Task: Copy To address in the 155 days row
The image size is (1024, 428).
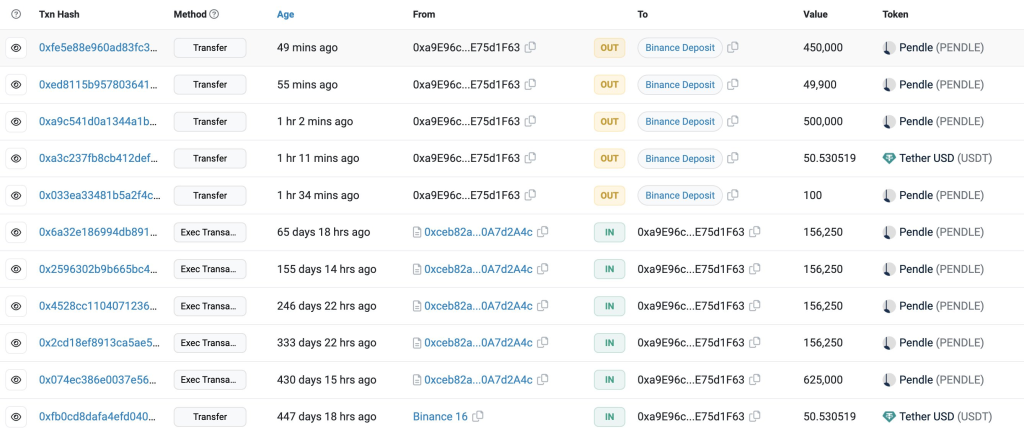Action: click(x=755, y=269)
